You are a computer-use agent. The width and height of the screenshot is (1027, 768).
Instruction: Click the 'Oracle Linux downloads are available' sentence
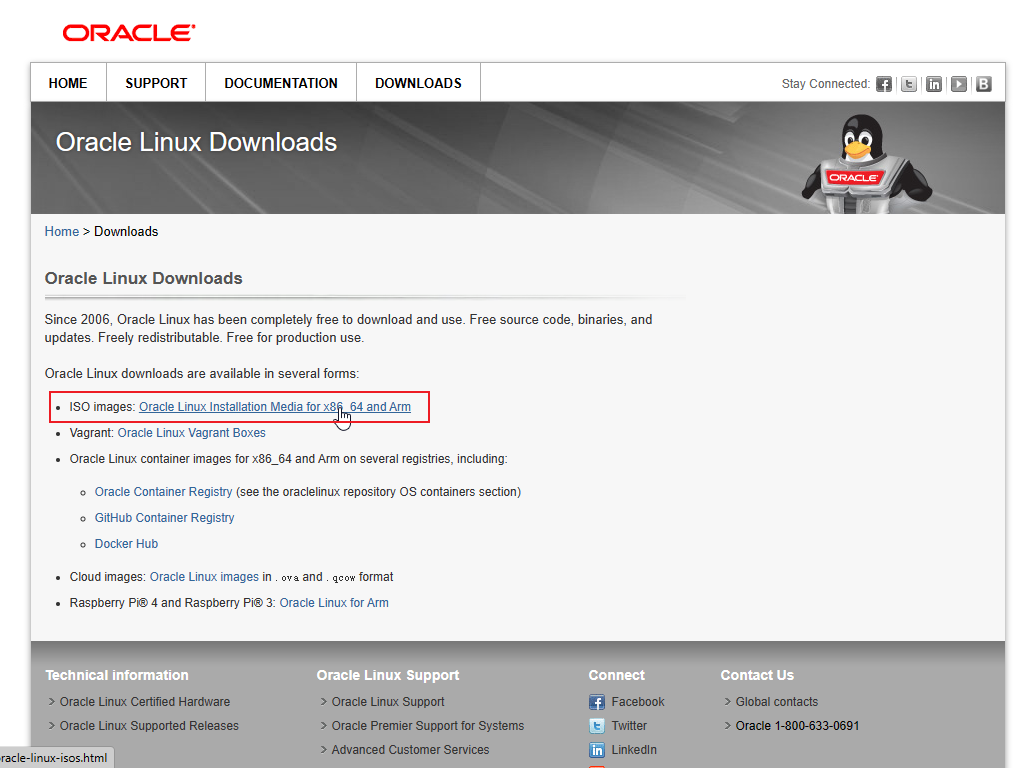[x=202, y=374]
